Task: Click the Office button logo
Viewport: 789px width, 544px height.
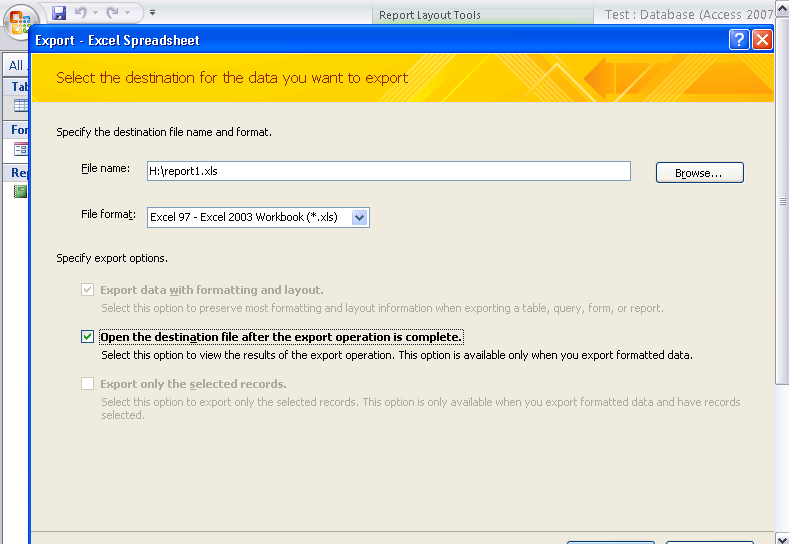Action: point(20,22)
